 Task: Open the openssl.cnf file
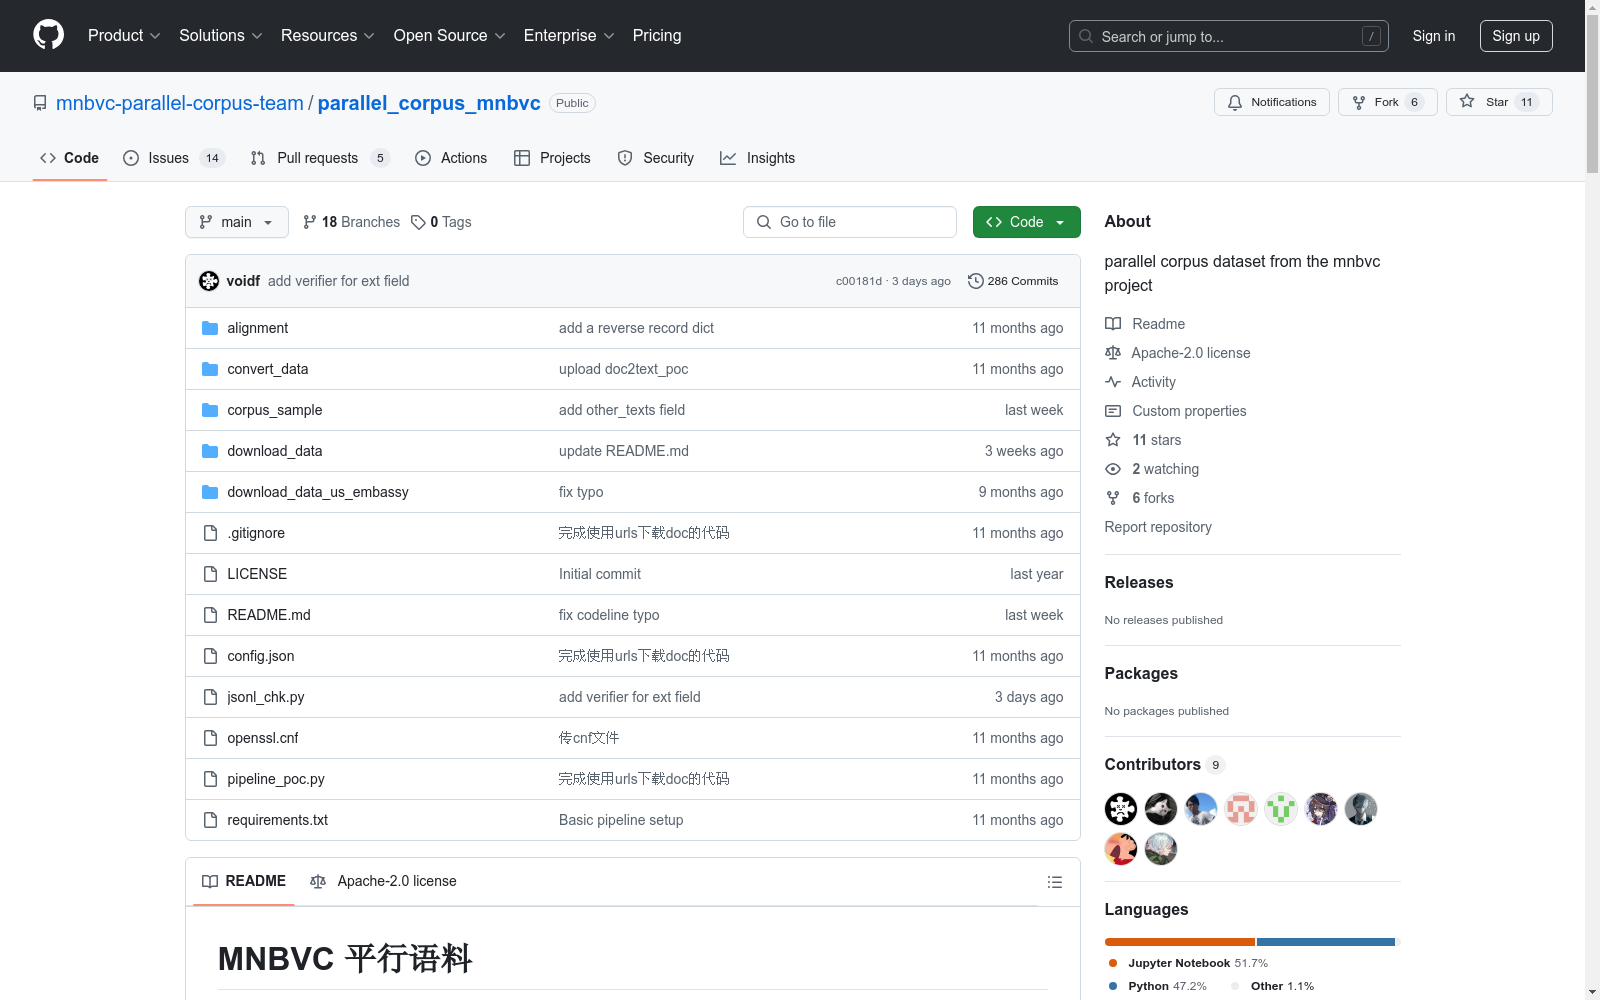[x=263, y=738]
